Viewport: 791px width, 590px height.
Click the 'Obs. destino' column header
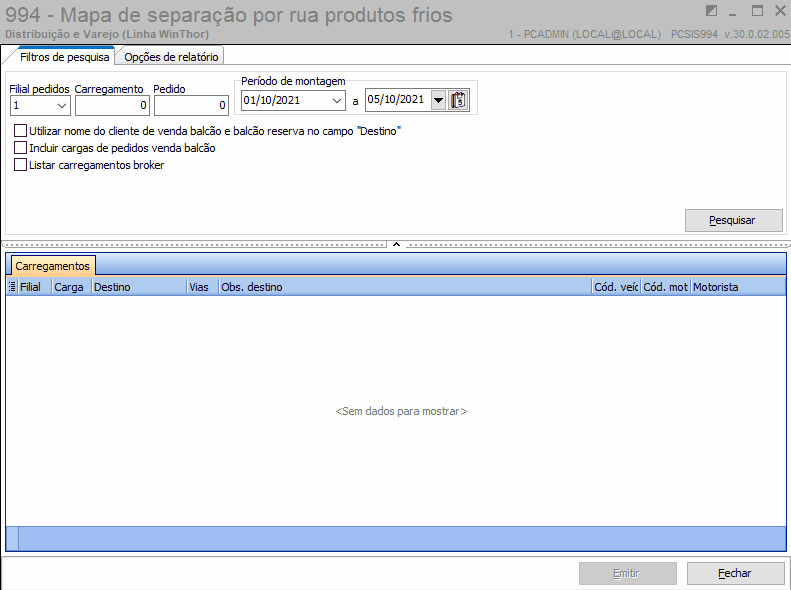pyautogui.click(x=405, y=287)
